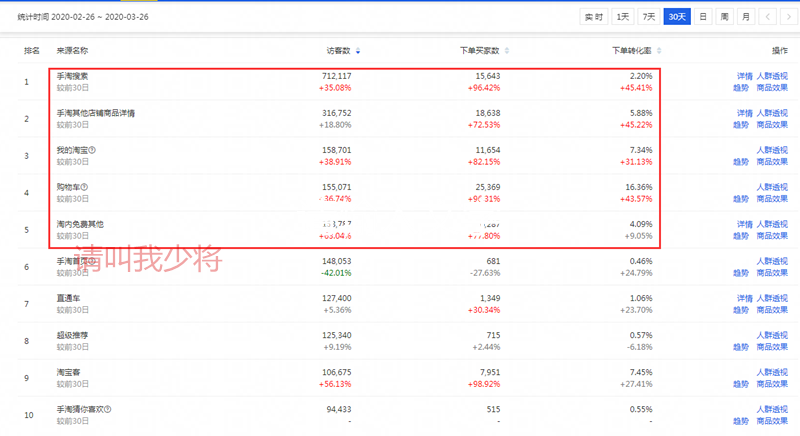Select the 7天 time range tab
Viewport: 800px width, 436px height.
(650, 17)
